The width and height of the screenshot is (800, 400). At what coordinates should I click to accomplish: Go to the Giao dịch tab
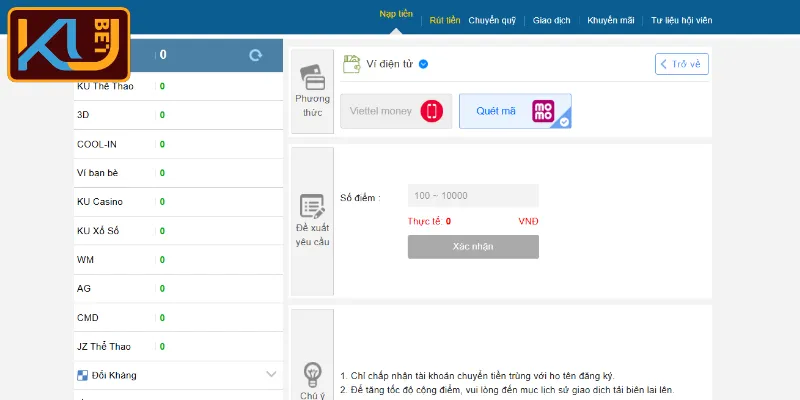[x=552, y=20]
